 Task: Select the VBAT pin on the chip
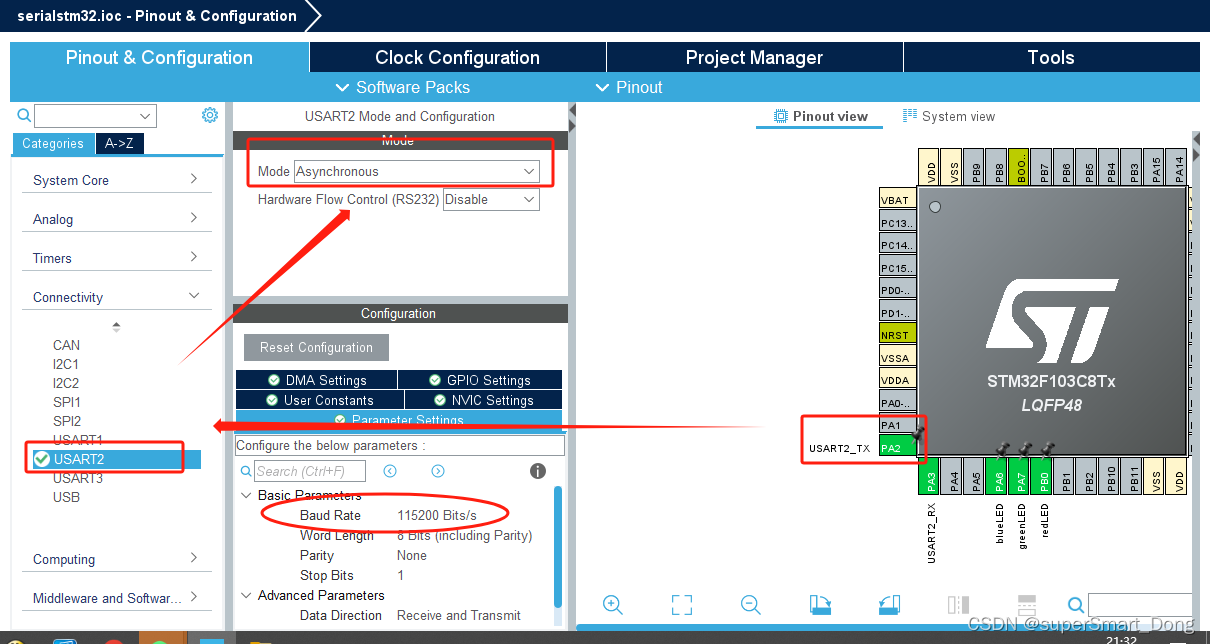click(897, 200)
